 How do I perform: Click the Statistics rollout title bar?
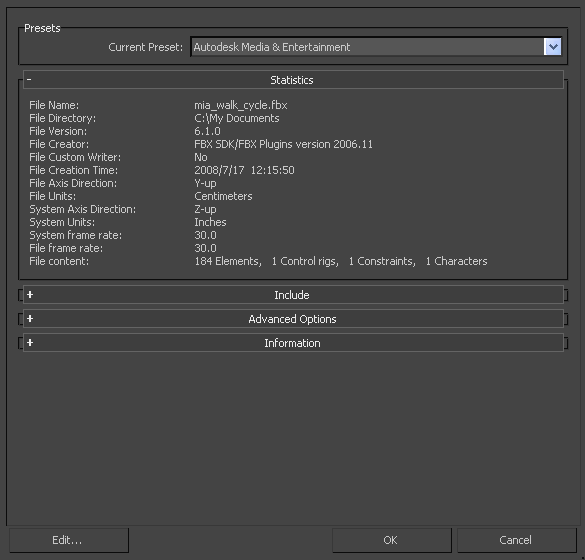pos(293,80)
